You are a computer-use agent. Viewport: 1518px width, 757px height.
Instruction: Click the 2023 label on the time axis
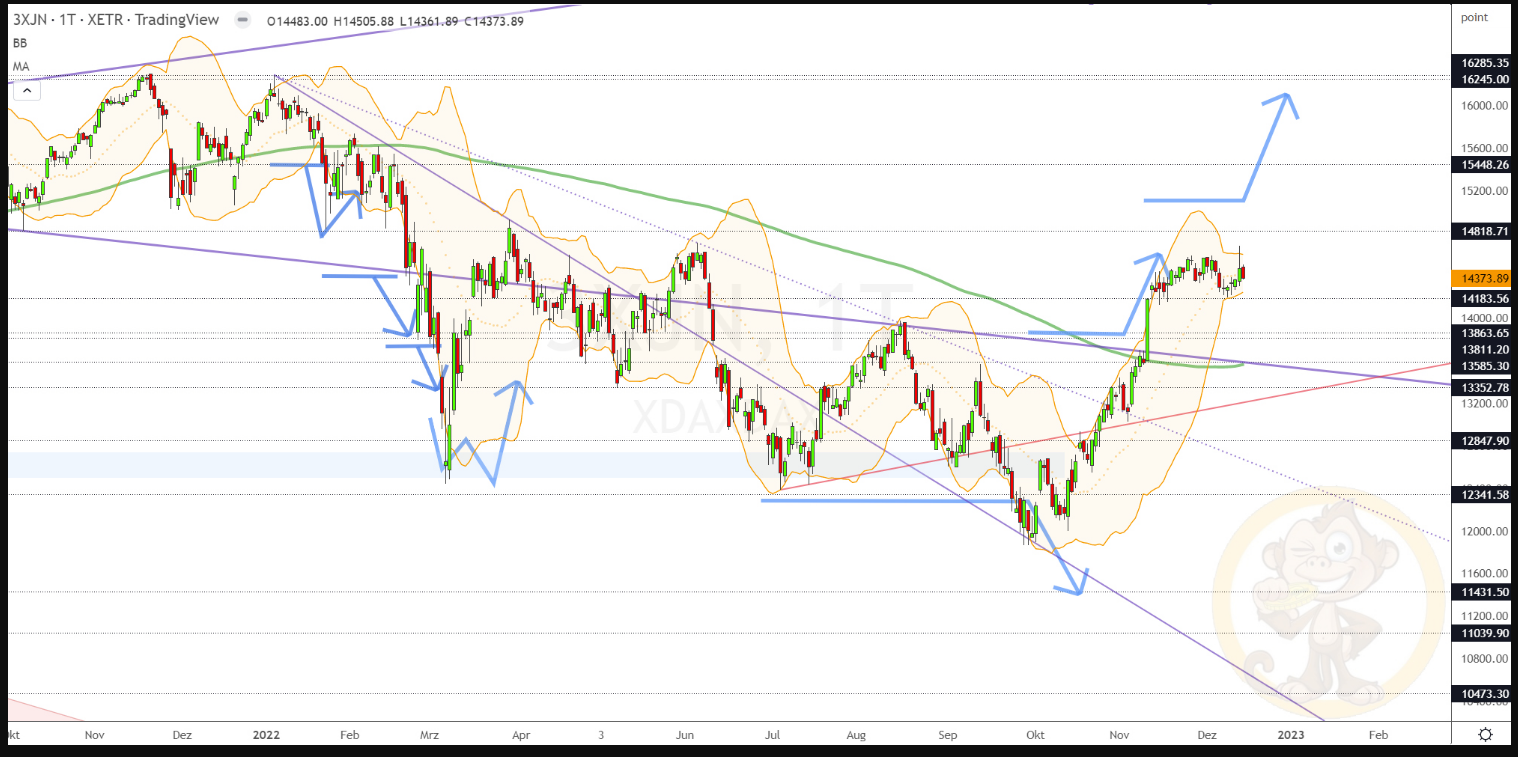[1291, 735]
